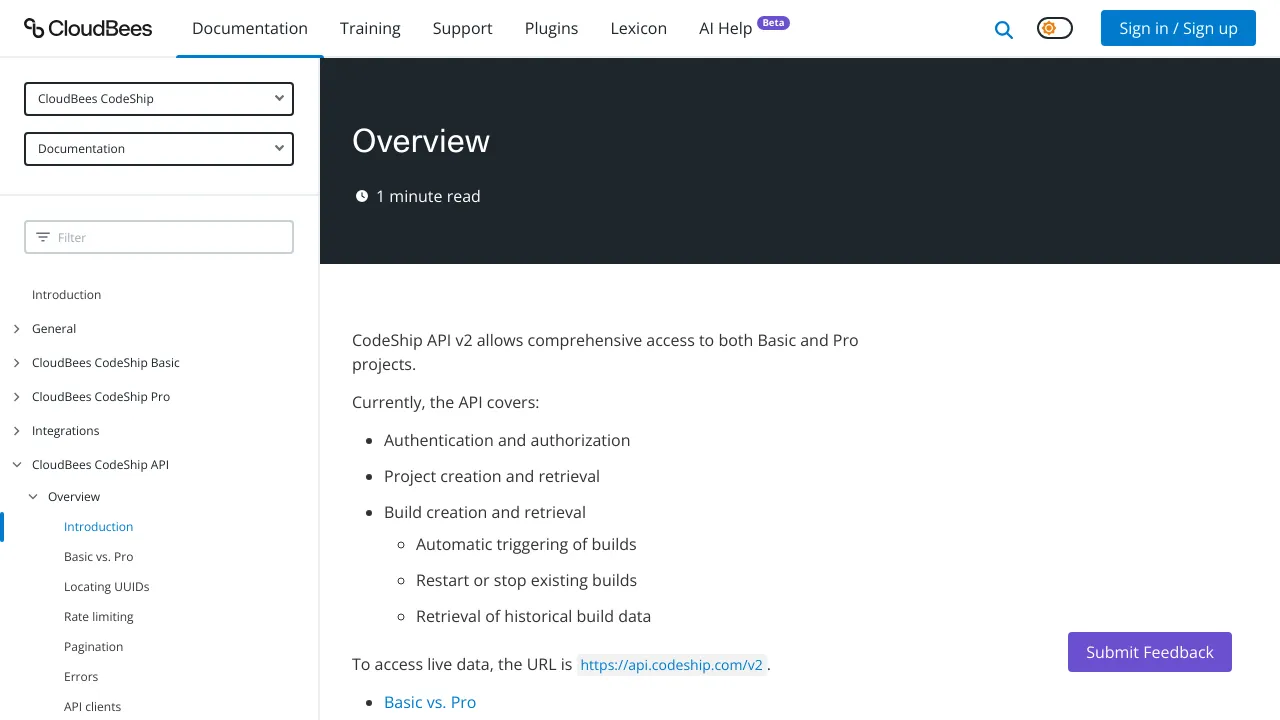Open Pagination in the sidebar
The width and height of the screenshot is (1280, 720).
(x=93, y=647)
